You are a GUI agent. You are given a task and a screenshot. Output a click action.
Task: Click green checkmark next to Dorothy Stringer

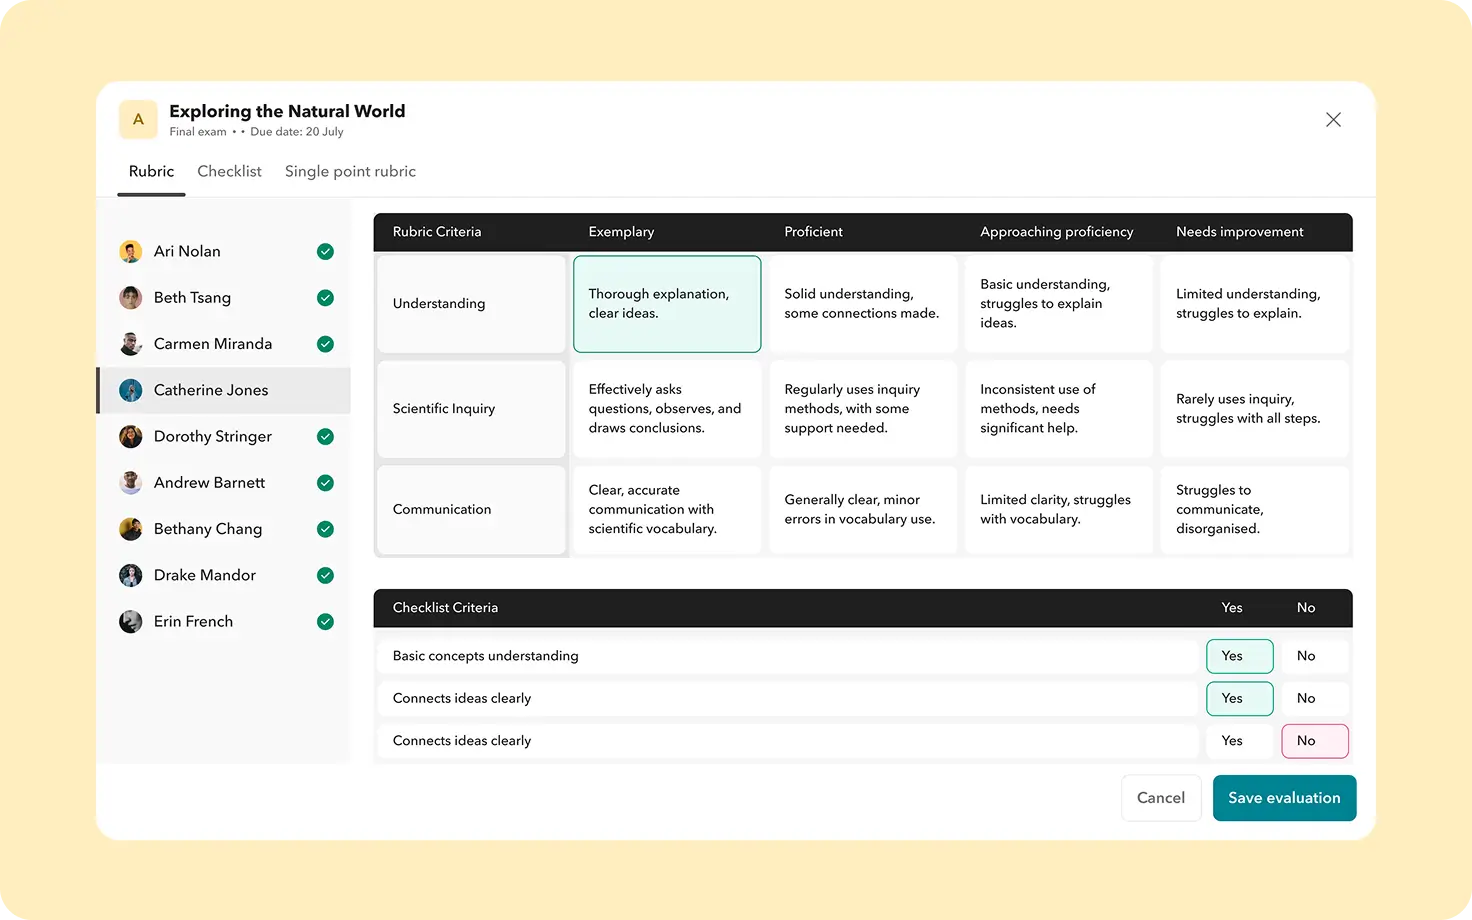click(x=325, y=437)
